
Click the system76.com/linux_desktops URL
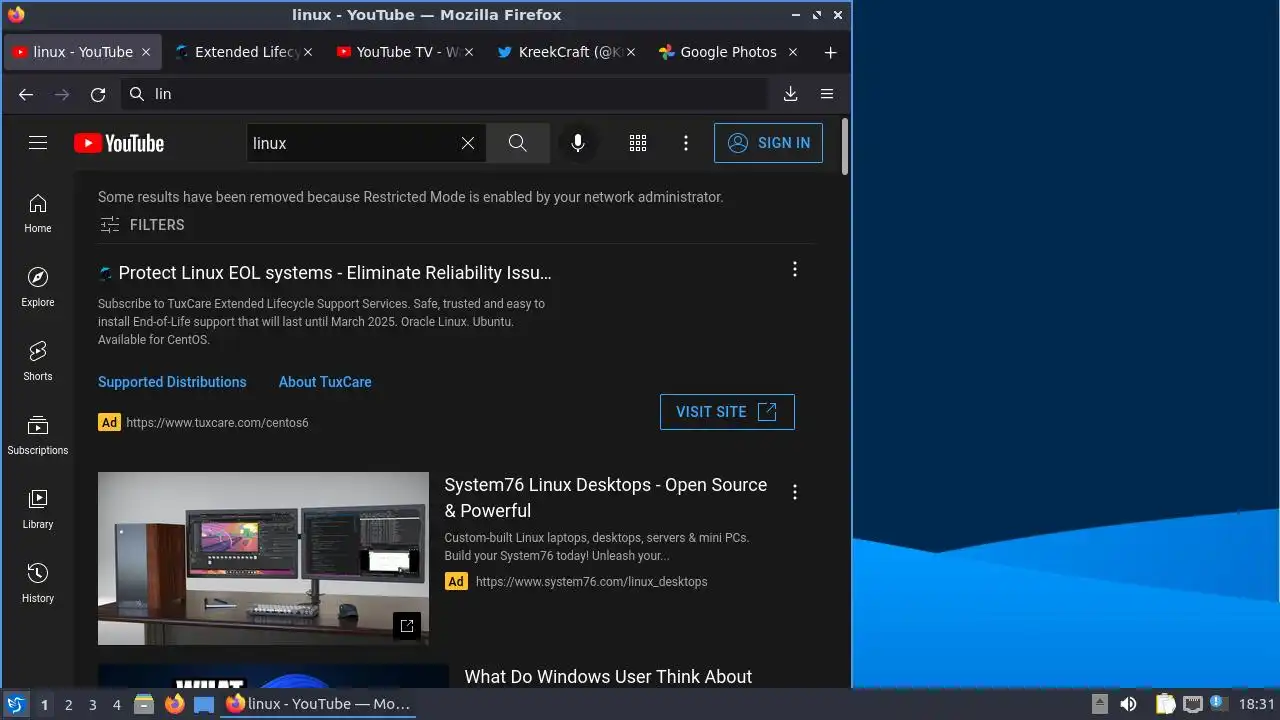tap(591, 581)
